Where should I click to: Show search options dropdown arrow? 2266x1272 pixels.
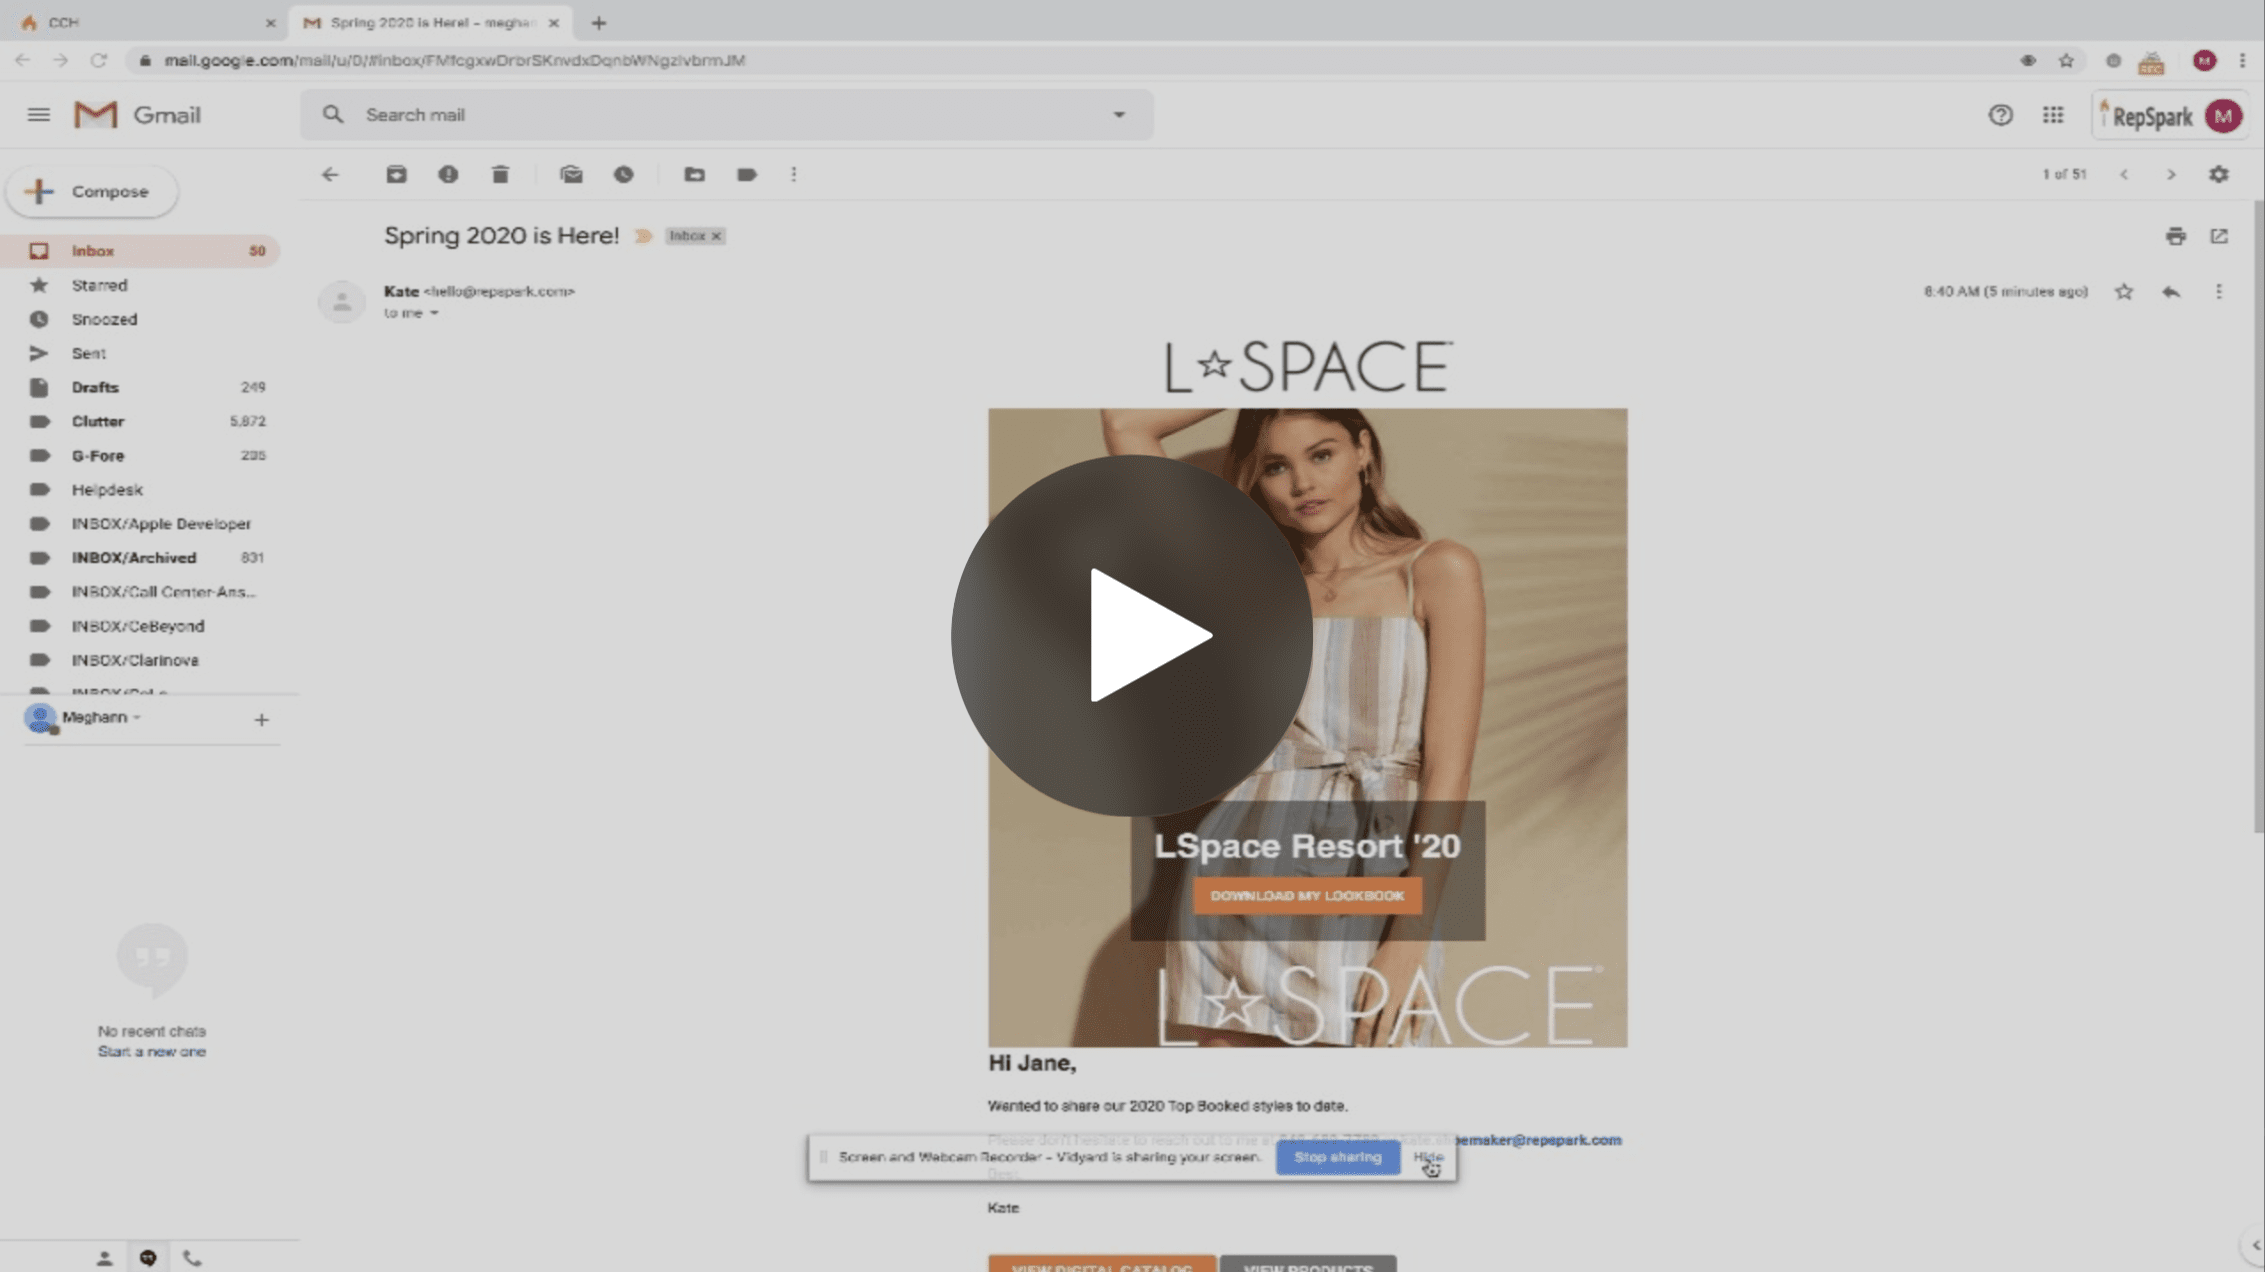[x=1119, y=115]
